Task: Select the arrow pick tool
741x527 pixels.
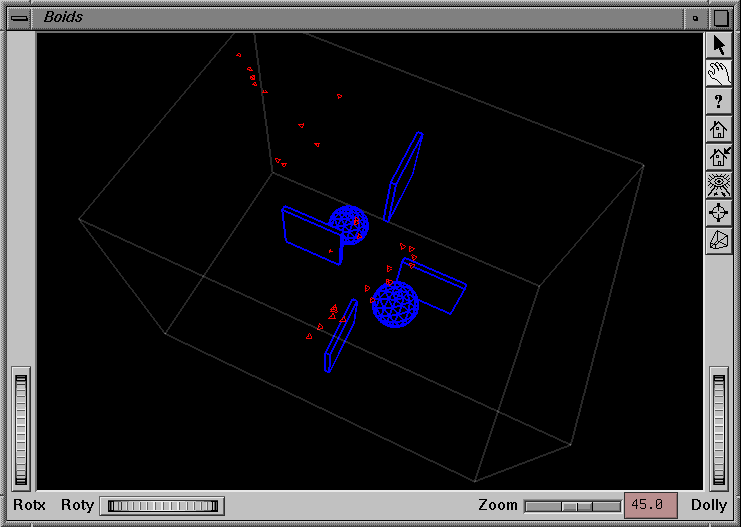Action: tap(719, 46)
